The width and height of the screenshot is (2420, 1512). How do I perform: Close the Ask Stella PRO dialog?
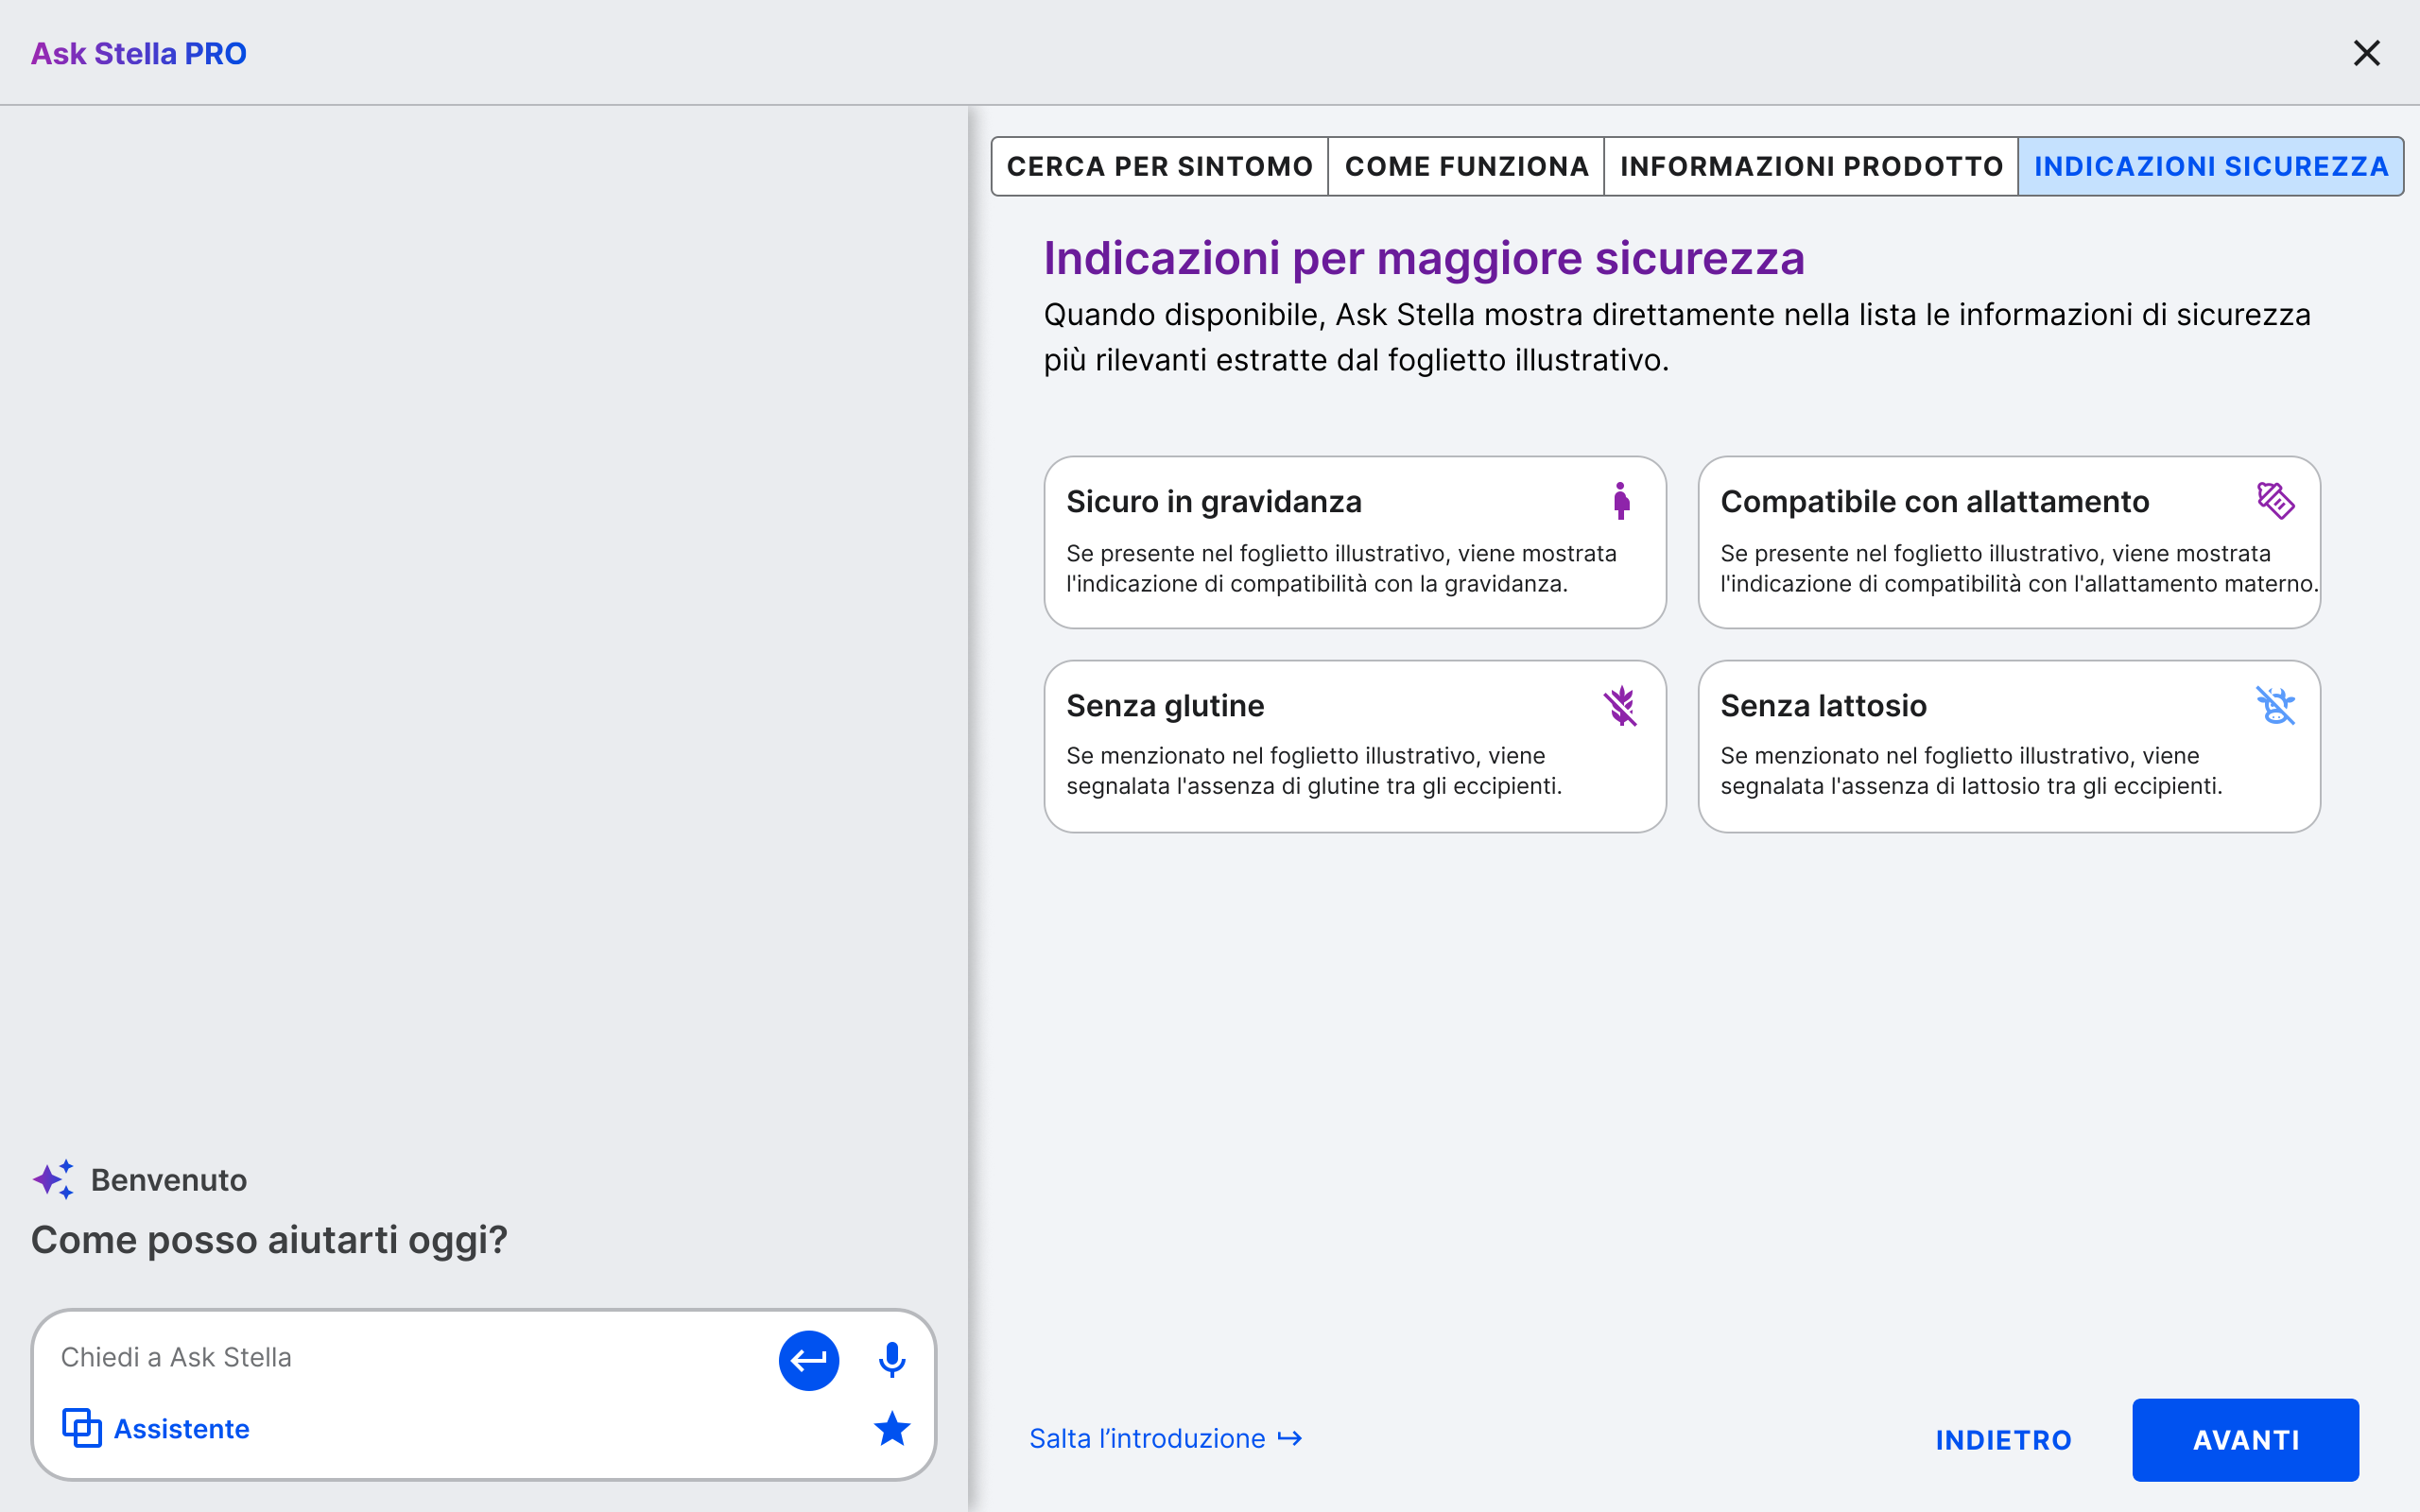click(2366, 53)
